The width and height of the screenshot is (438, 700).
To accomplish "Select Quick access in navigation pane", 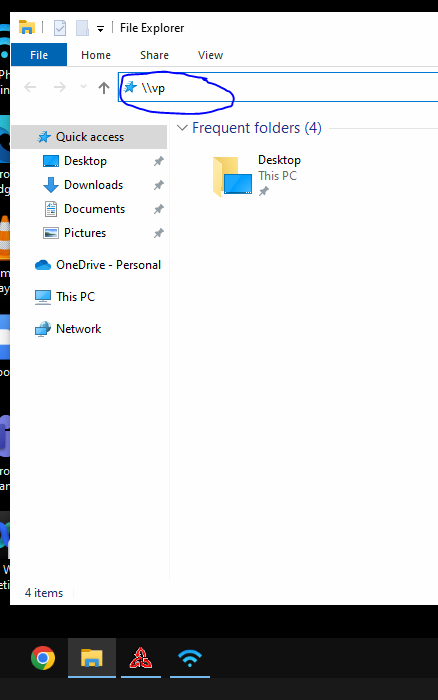I will pos(89,137).
